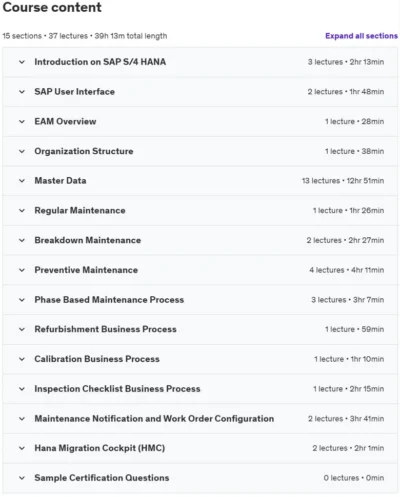Expand the Introduction on SAP S/4 HANA chevron
Viewport: 400px width, 497px height.
[x=22, y=62]
